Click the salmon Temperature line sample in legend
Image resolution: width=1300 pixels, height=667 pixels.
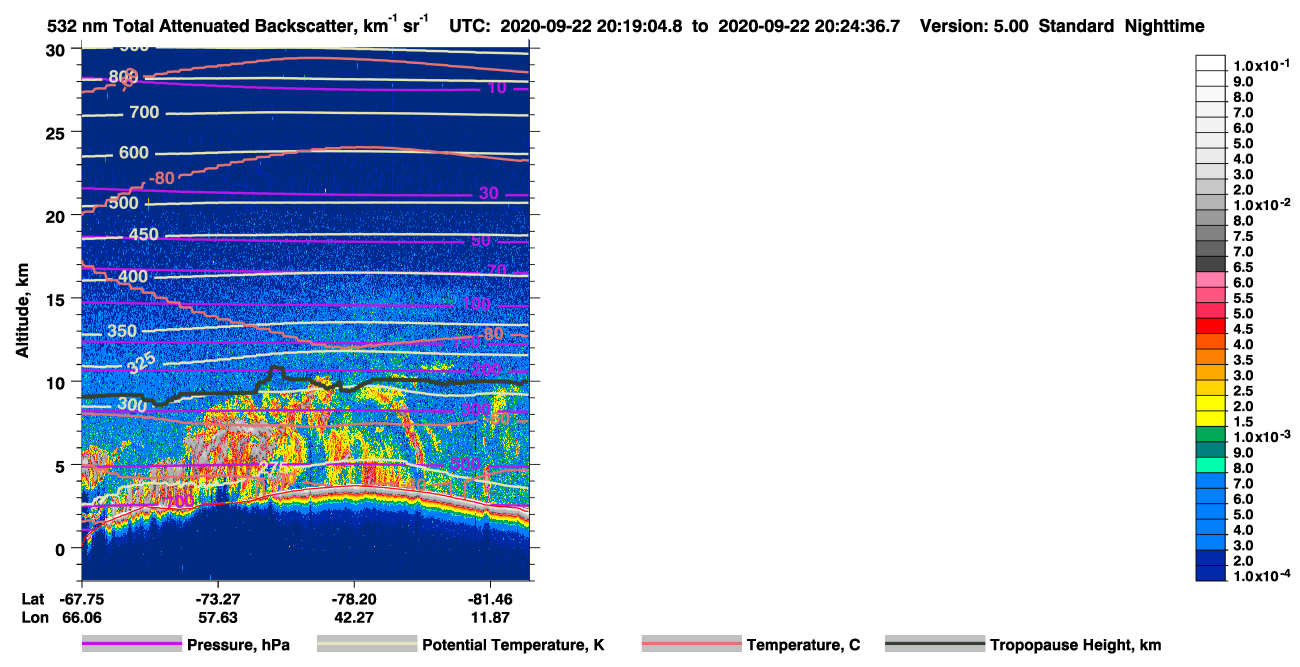tap(691, 645)
